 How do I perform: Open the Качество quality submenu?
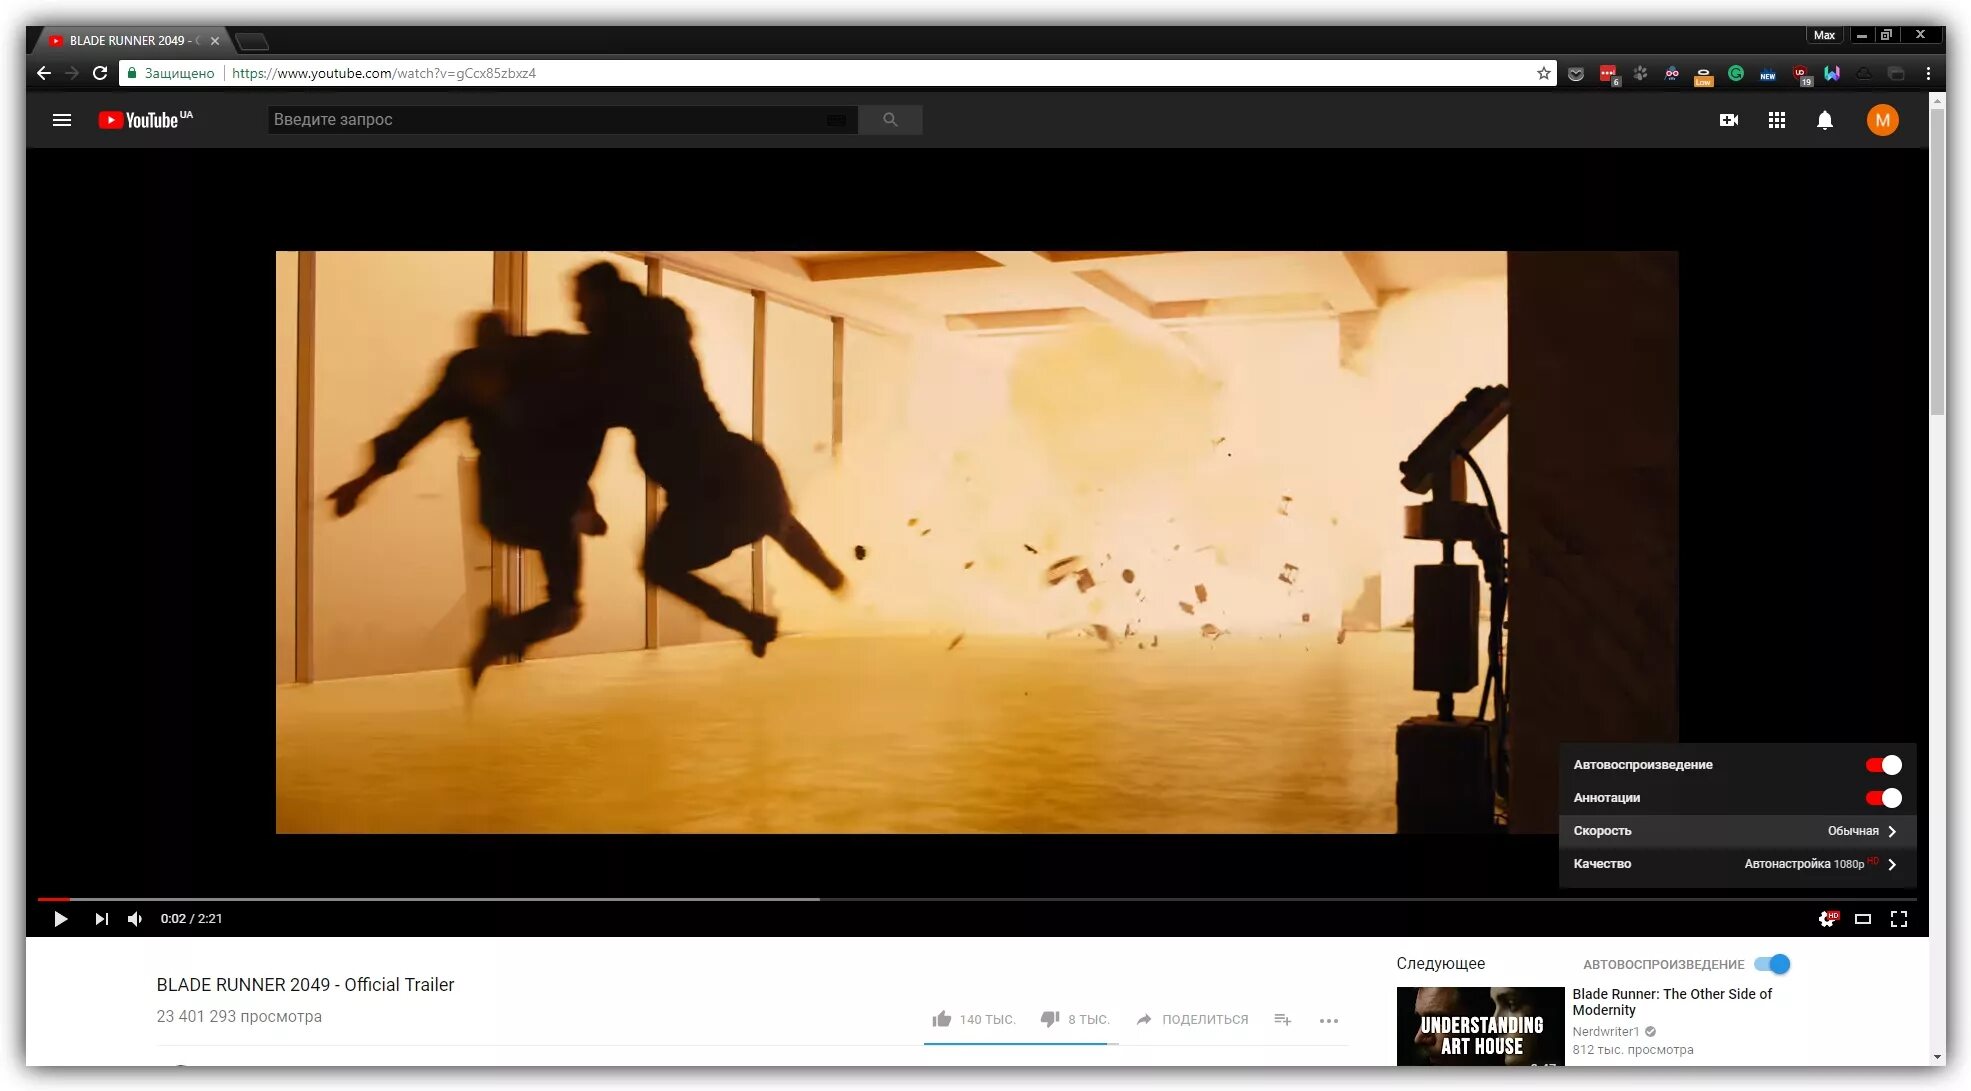(x=1737, y=864)
